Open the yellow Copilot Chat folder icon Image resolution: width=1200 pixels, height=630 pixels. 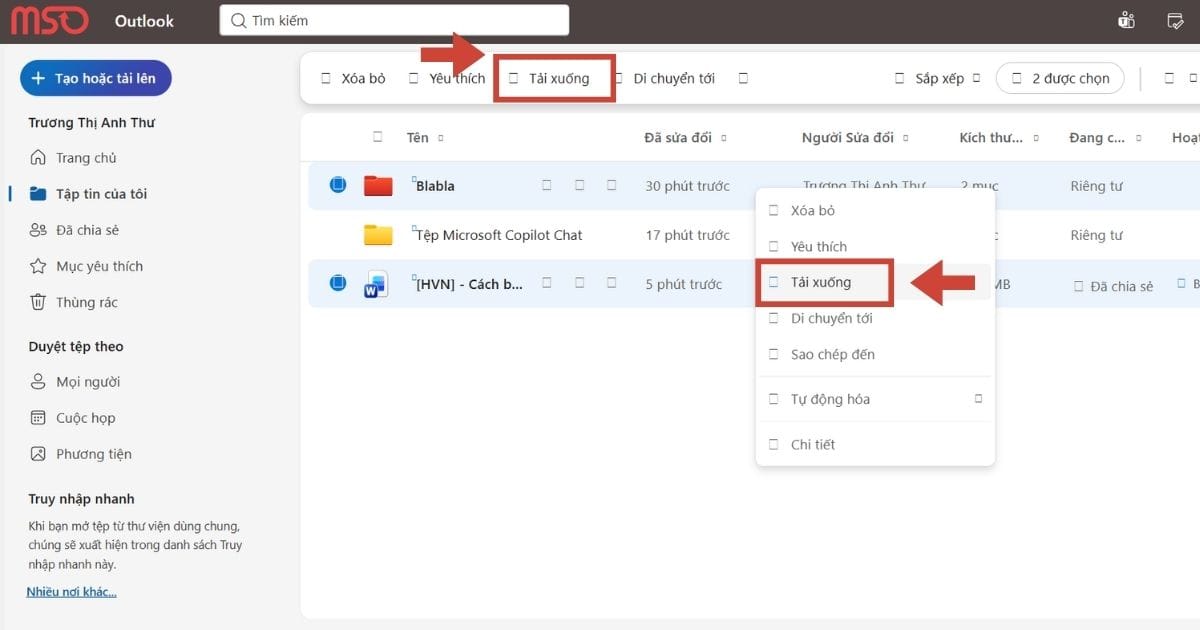pos(378,235)
